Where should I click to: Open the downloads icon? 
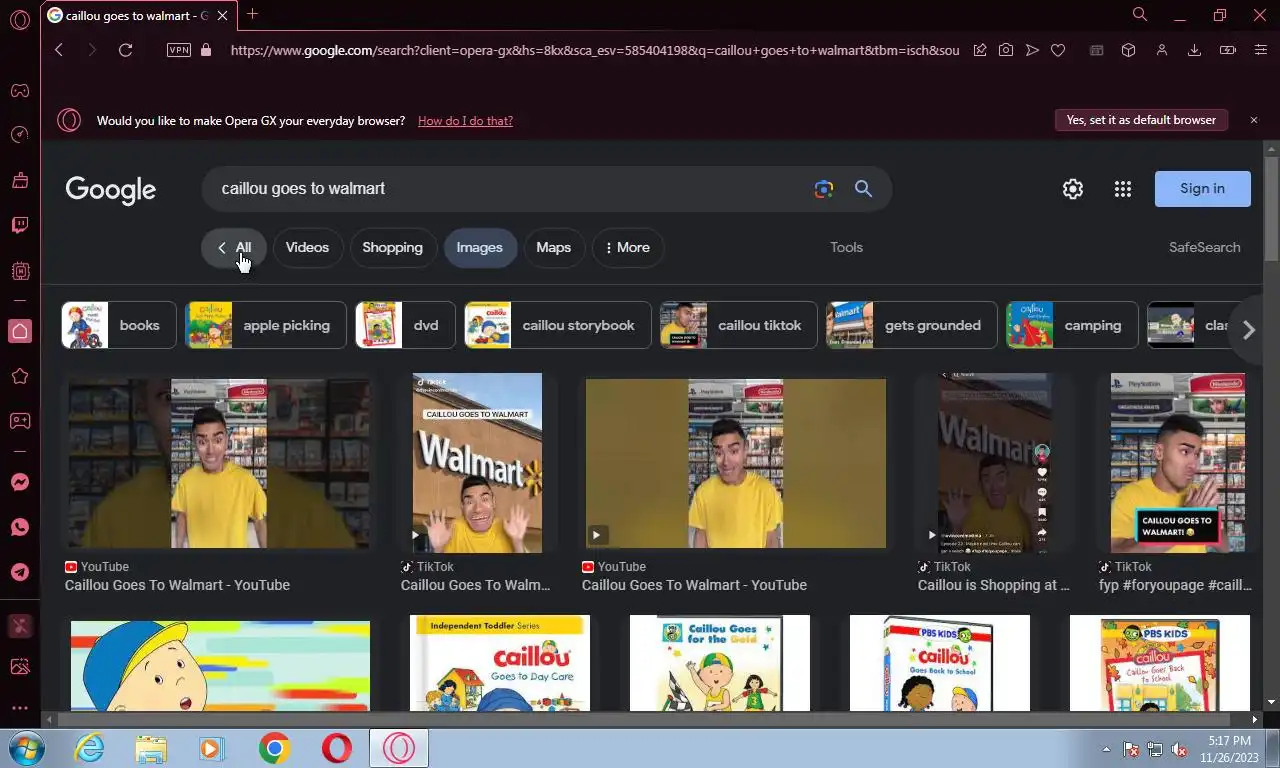[x=1194, y=50]
